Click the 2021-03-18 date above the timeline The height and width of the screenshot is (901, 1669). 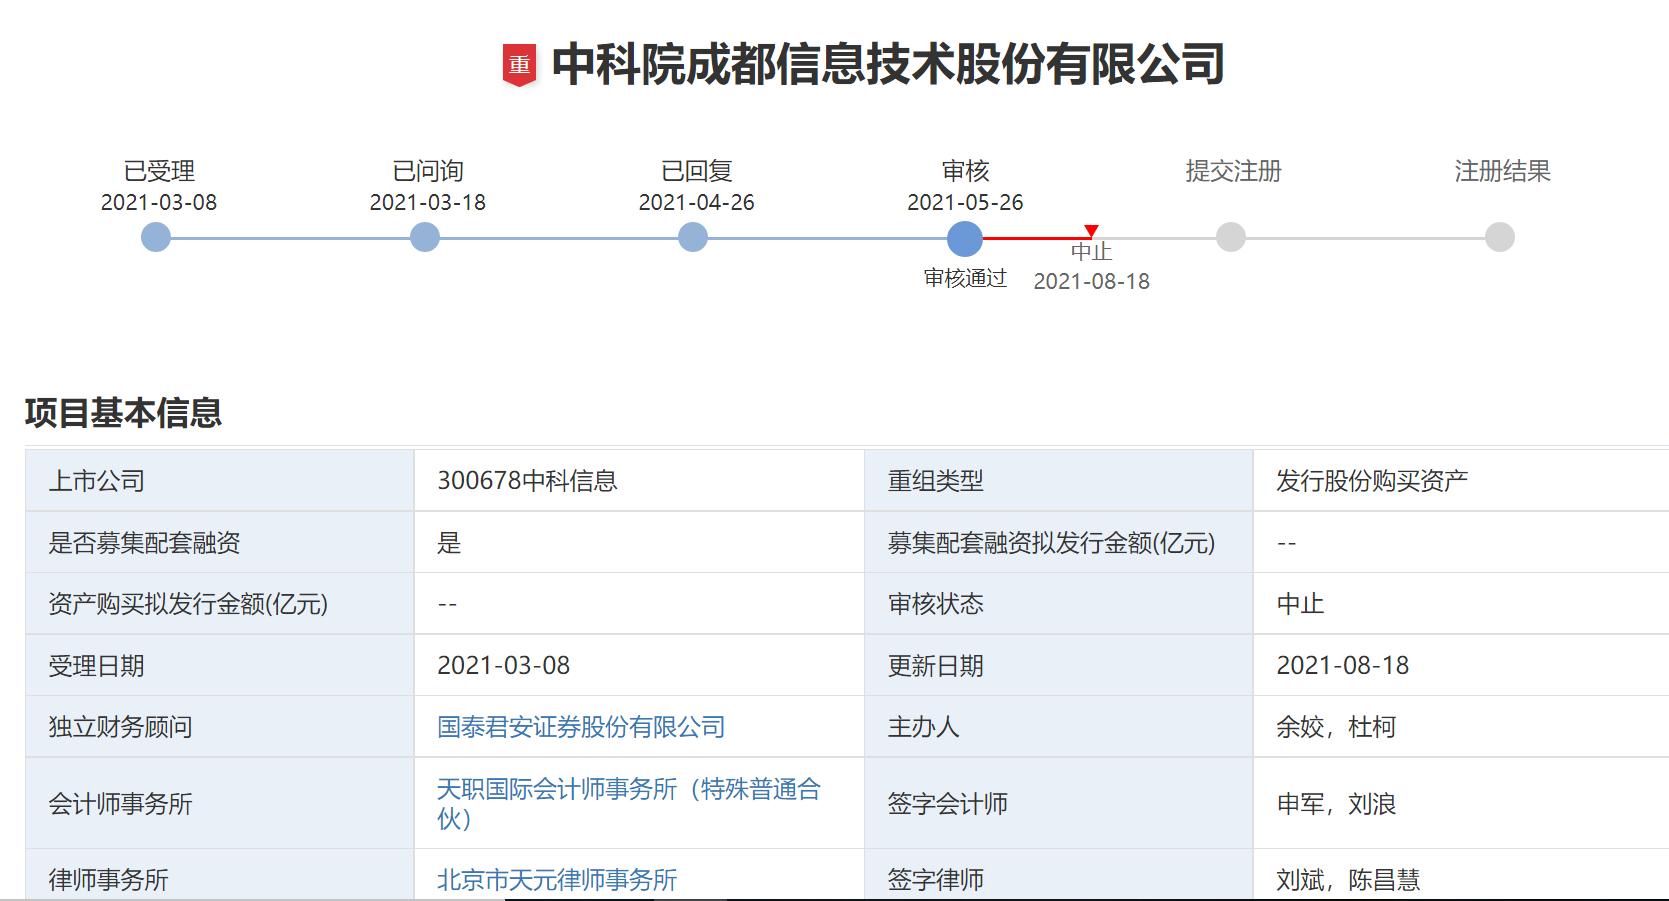tap(427, 202)
